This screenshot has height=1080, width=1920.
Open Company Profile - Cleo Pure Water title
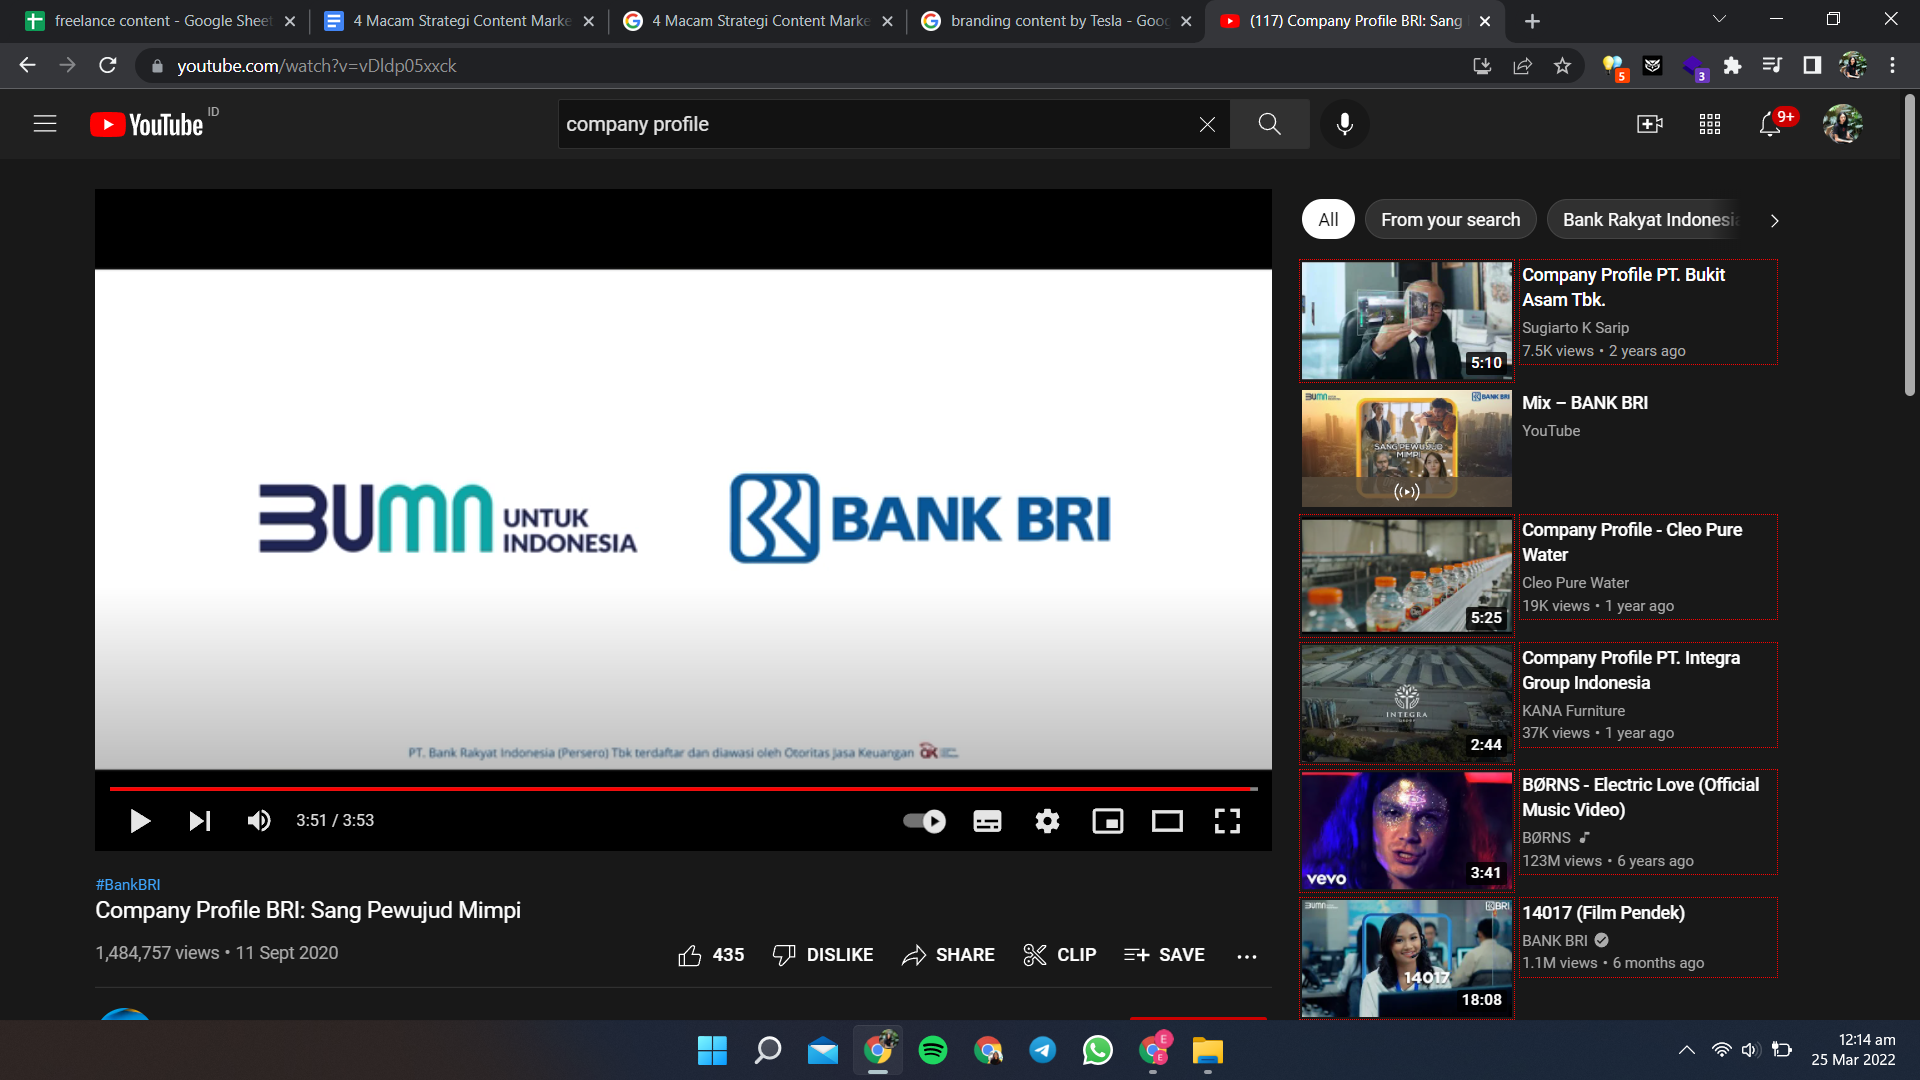click(1631, 542)
